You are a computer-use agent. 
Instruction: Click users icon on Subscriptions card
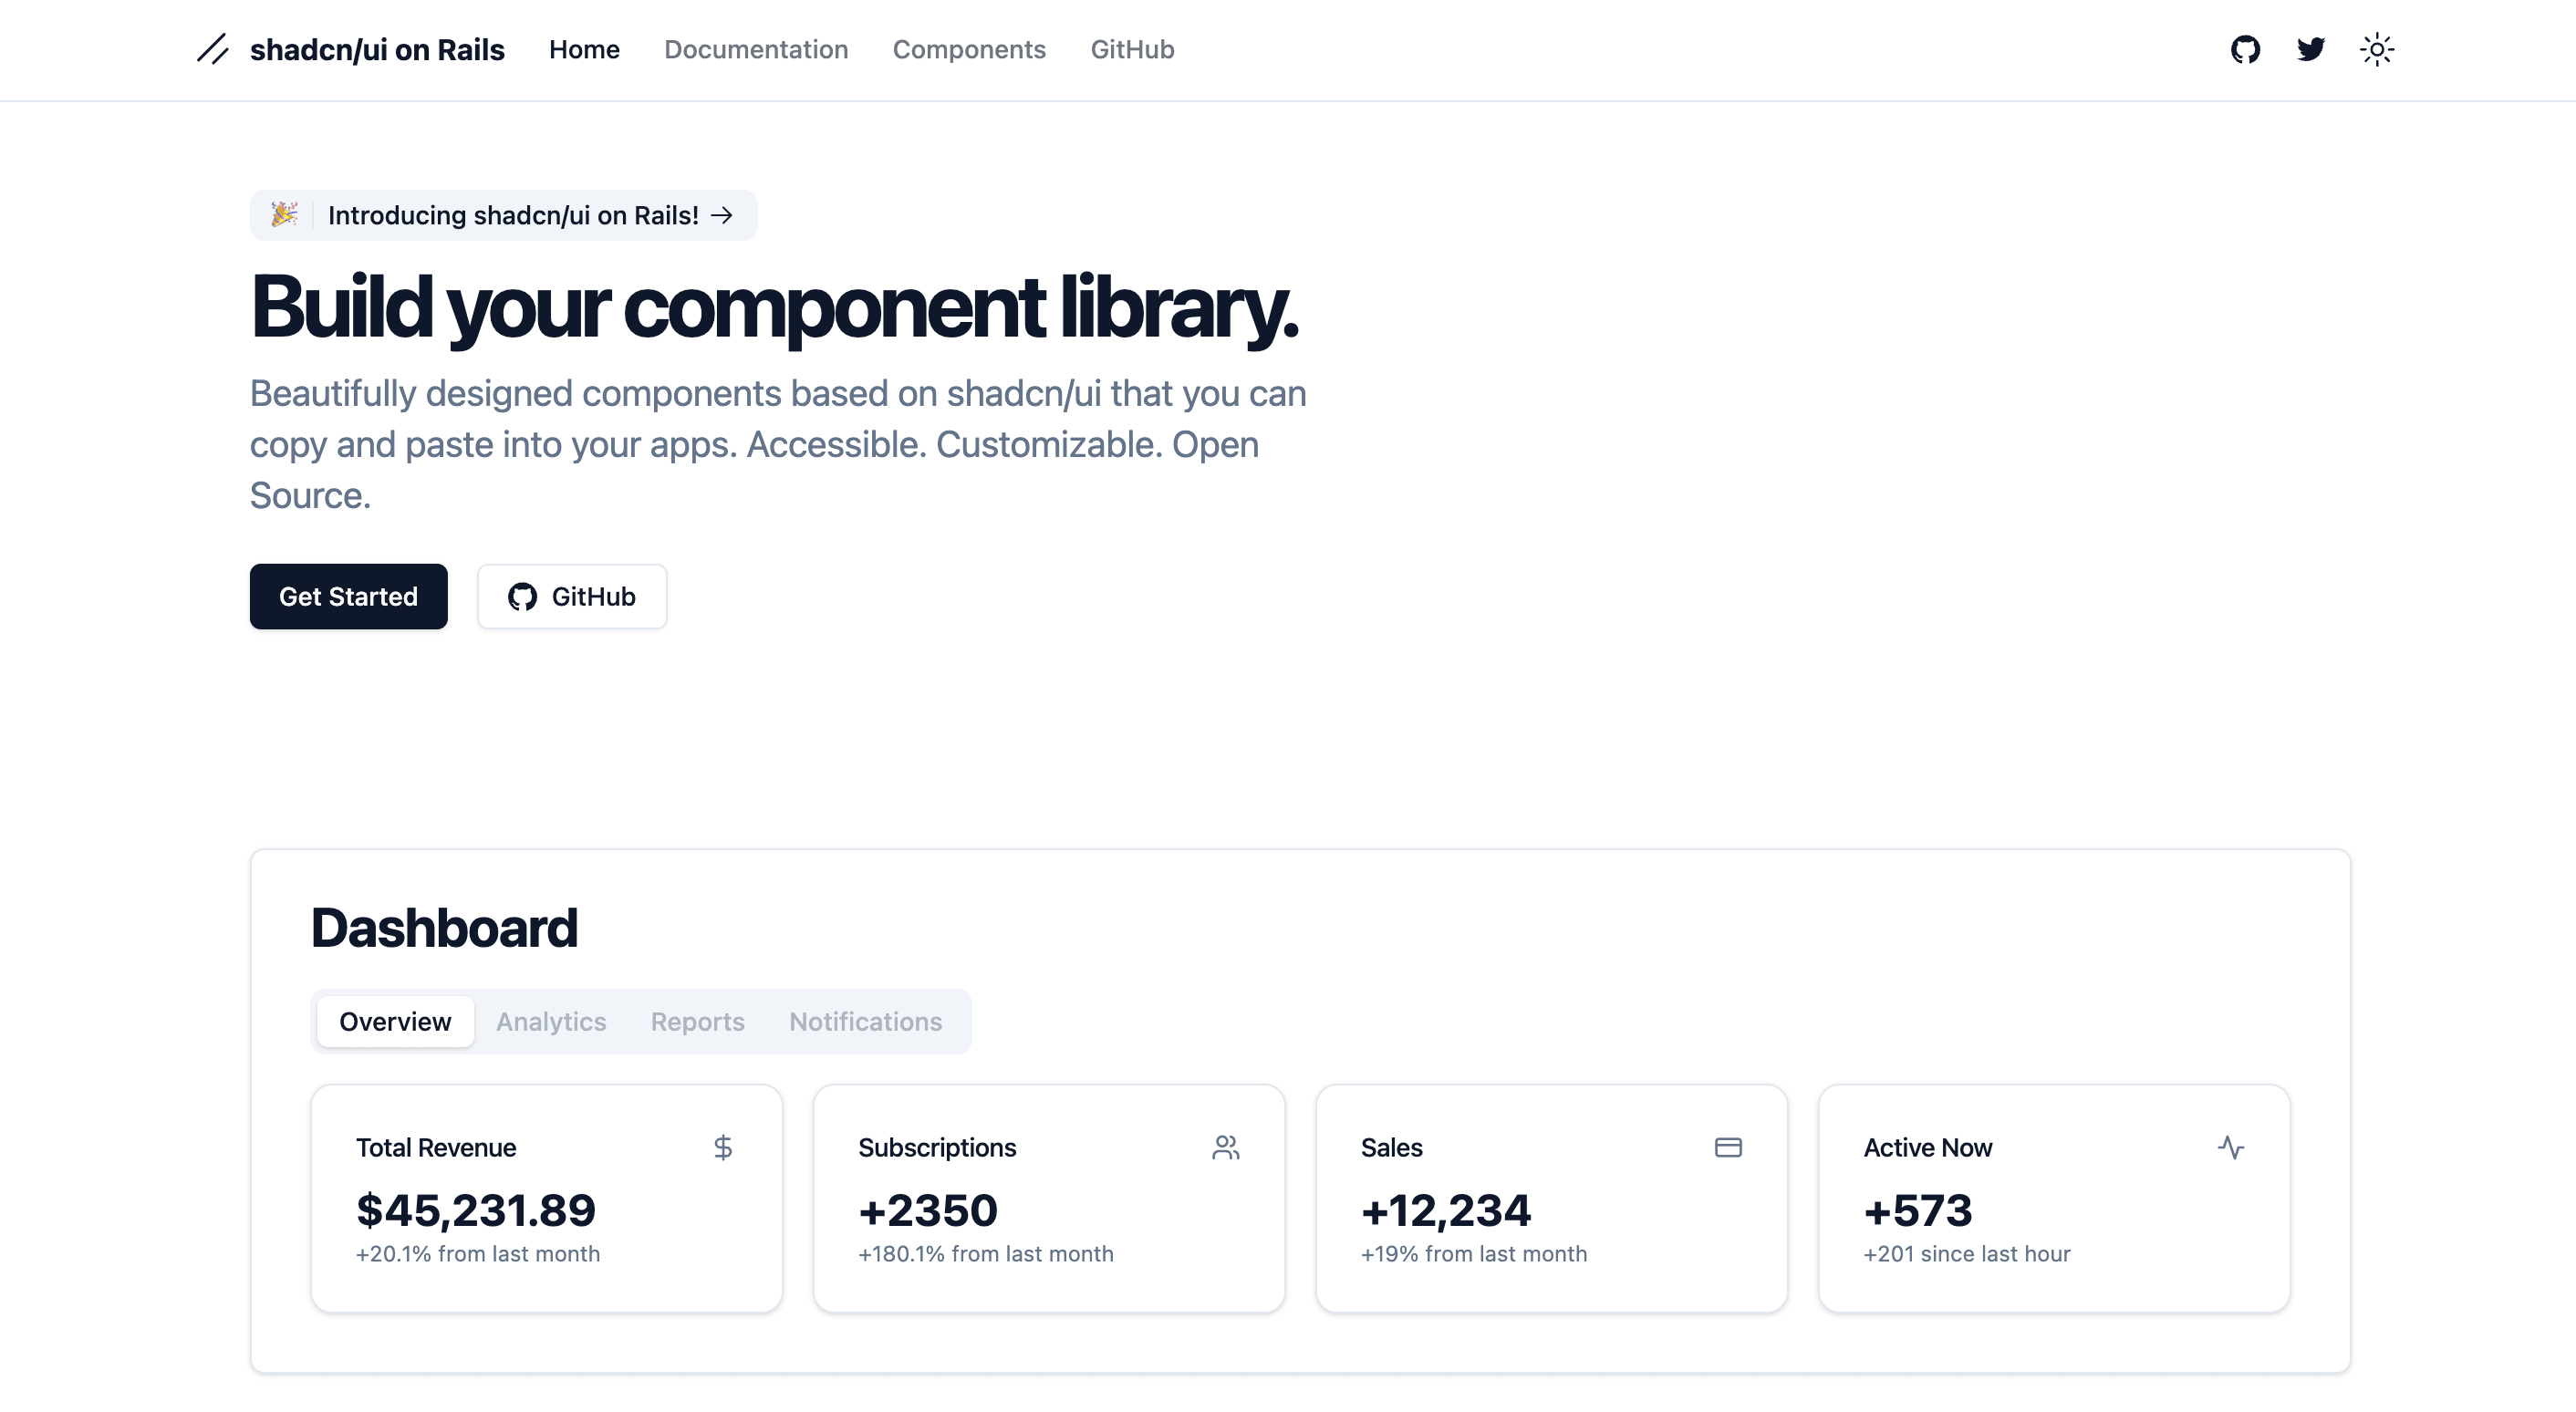pos(1226,1147)
